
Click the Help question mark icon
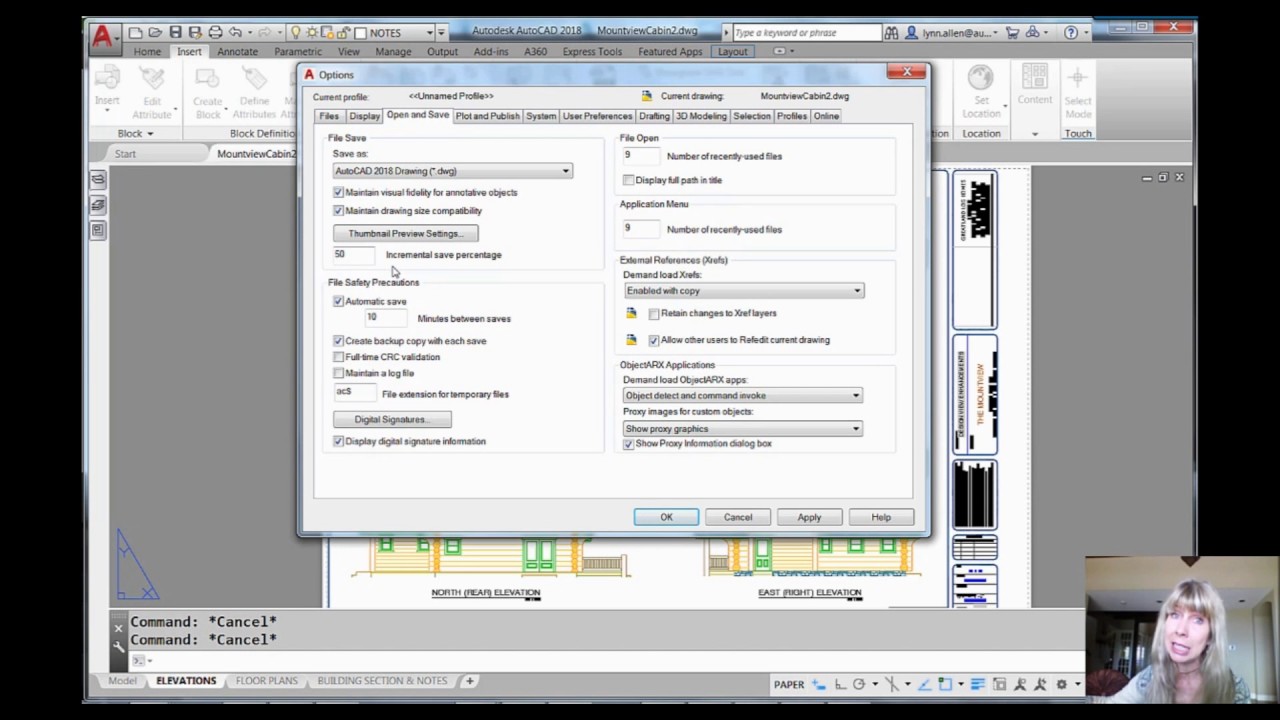1072,32
